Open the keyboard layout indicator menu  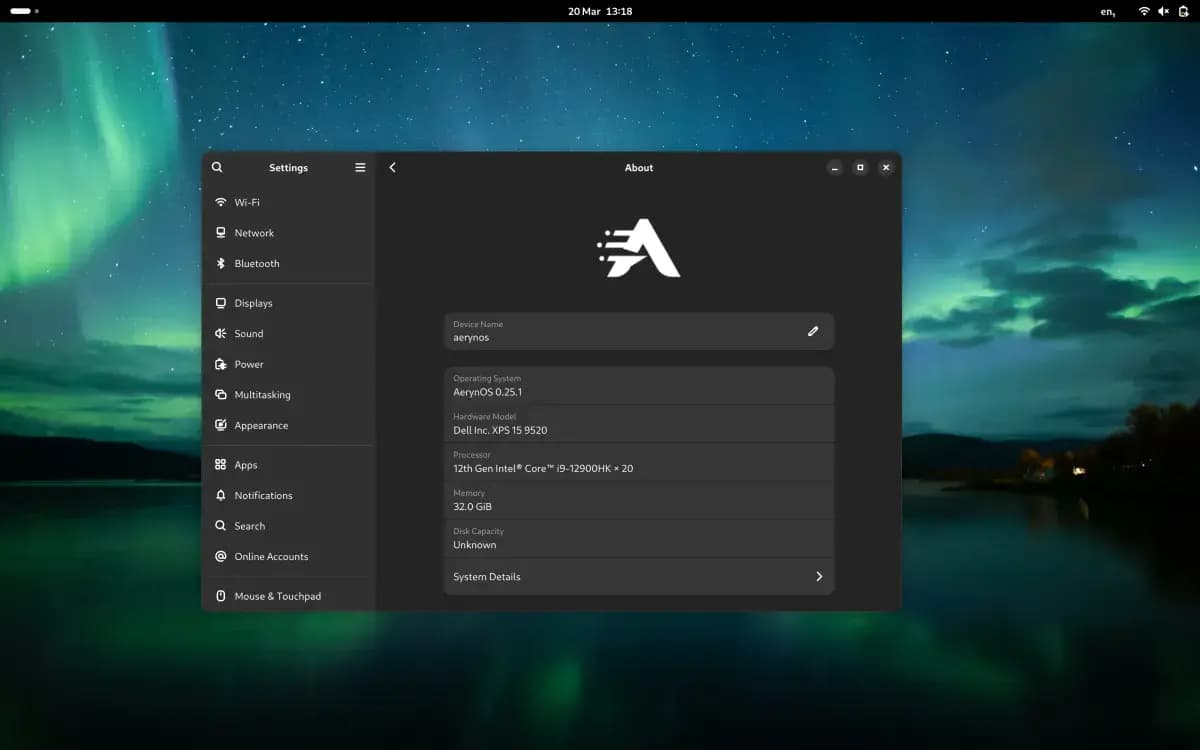click(1106, 11)
